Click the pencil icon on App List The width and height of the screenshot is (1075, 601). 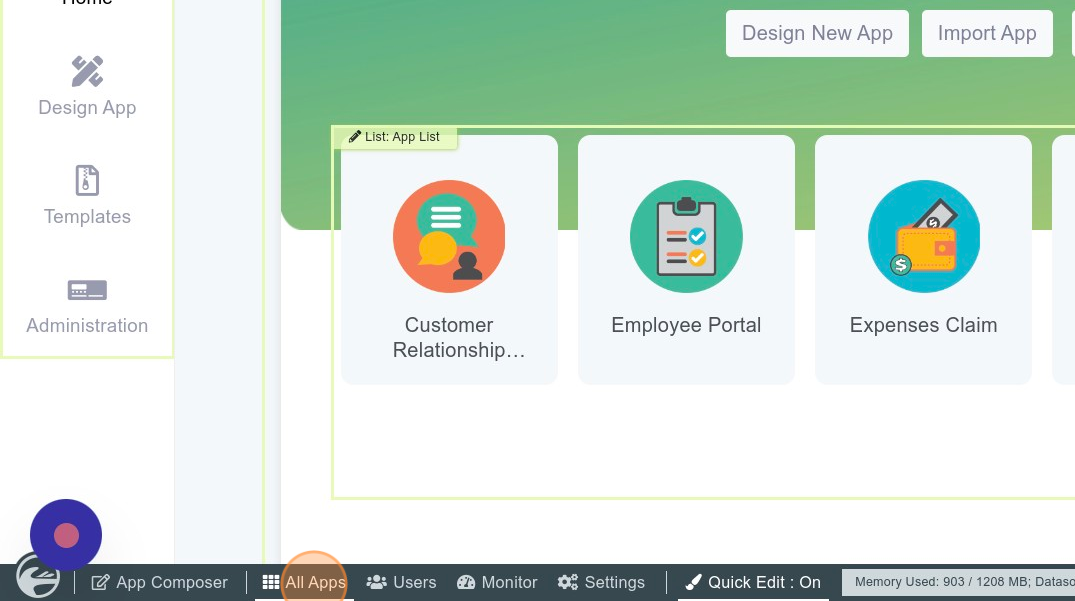pyautogui.click(x=354, y=137)
